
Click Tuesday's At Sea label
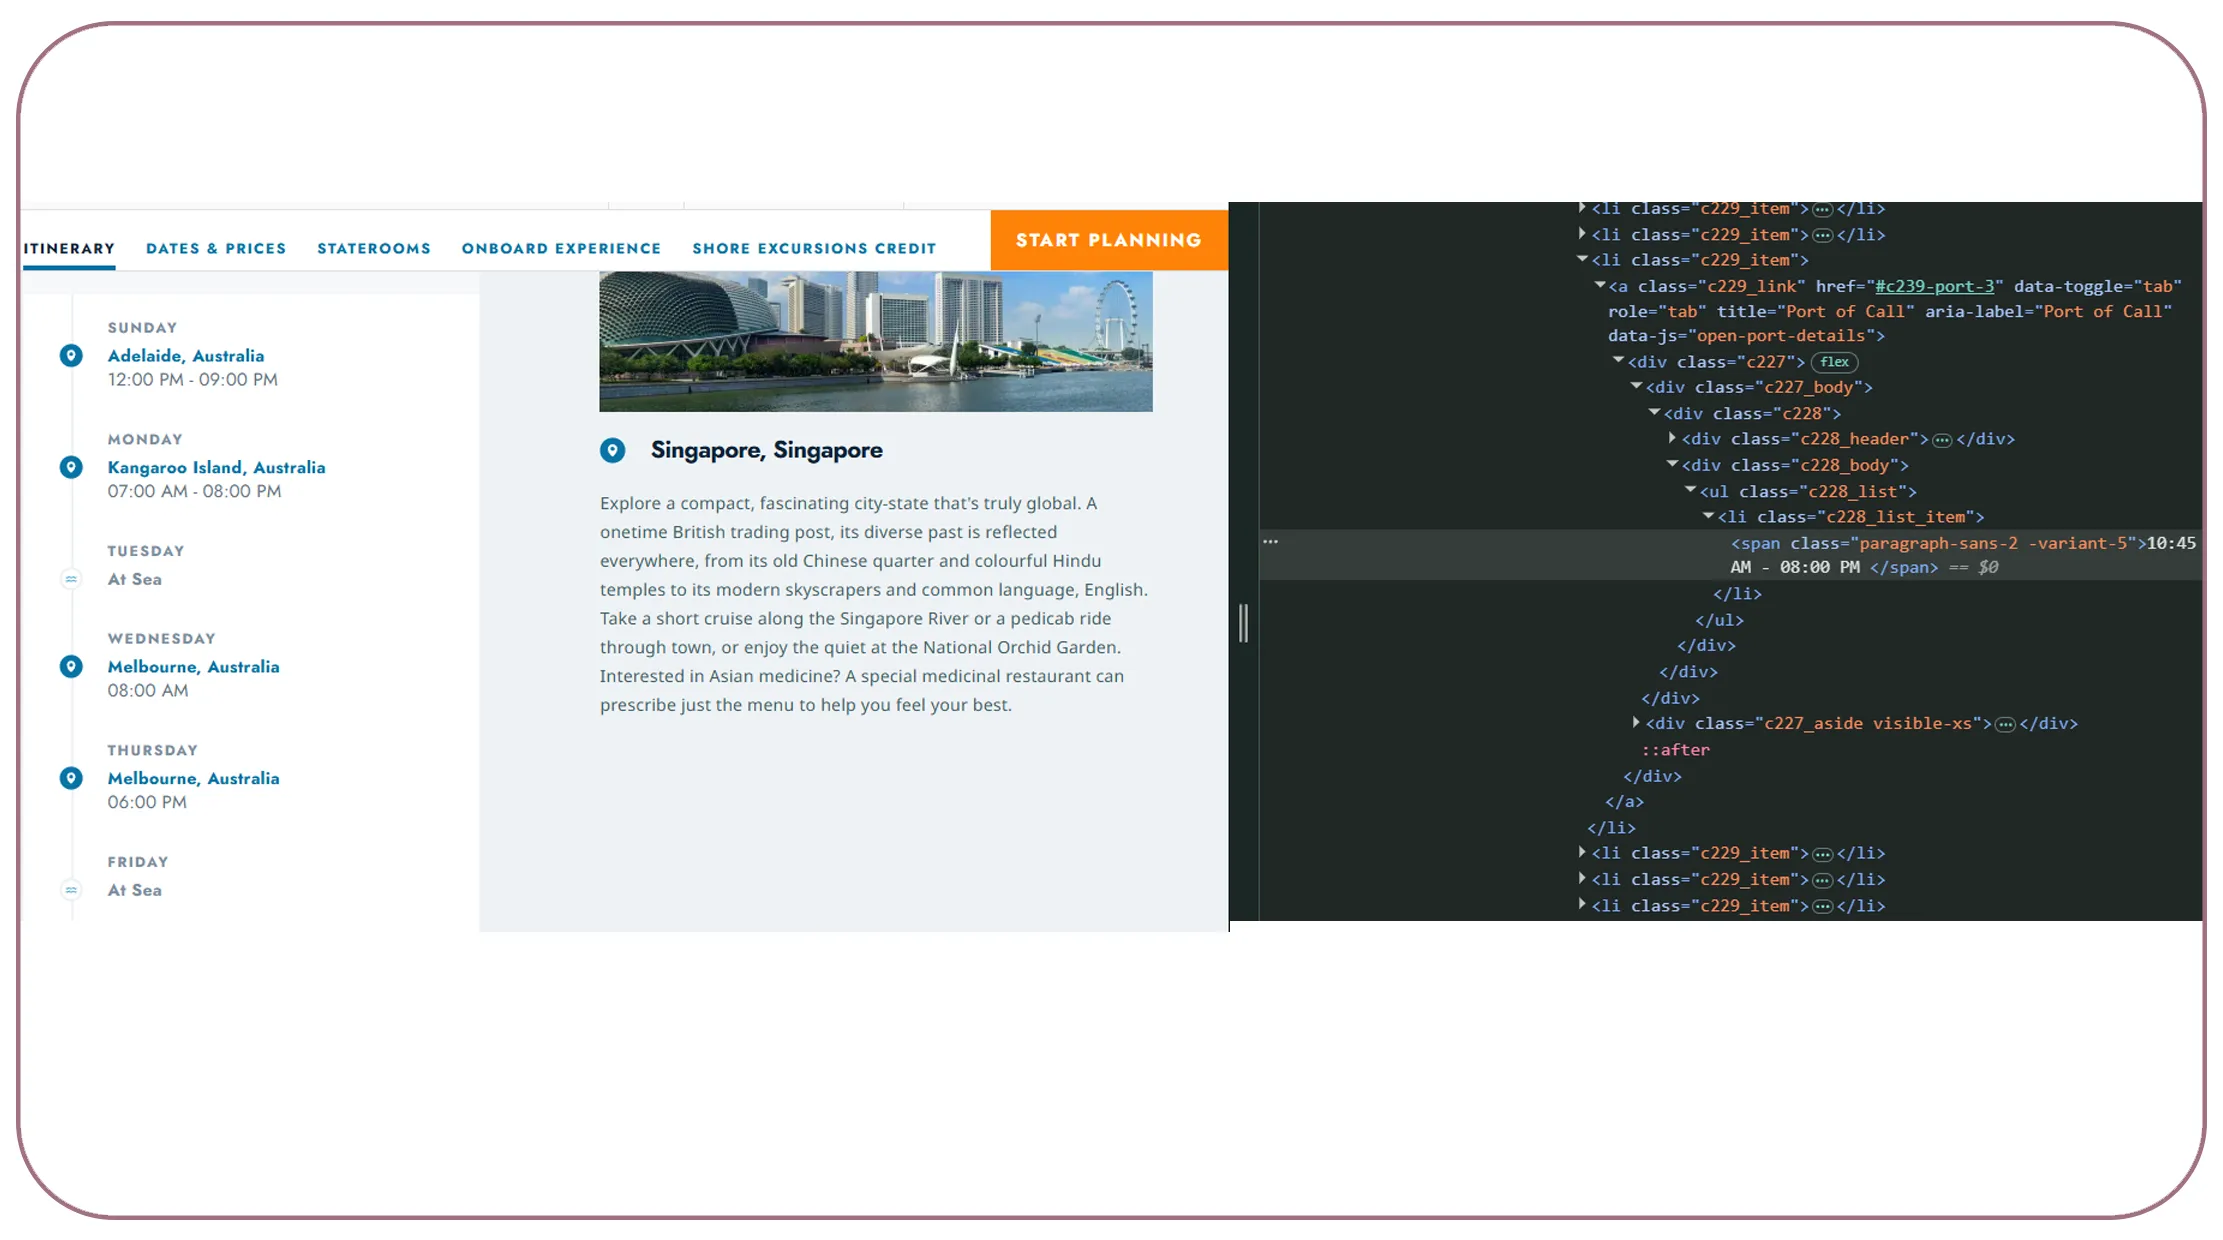(135, 580)
